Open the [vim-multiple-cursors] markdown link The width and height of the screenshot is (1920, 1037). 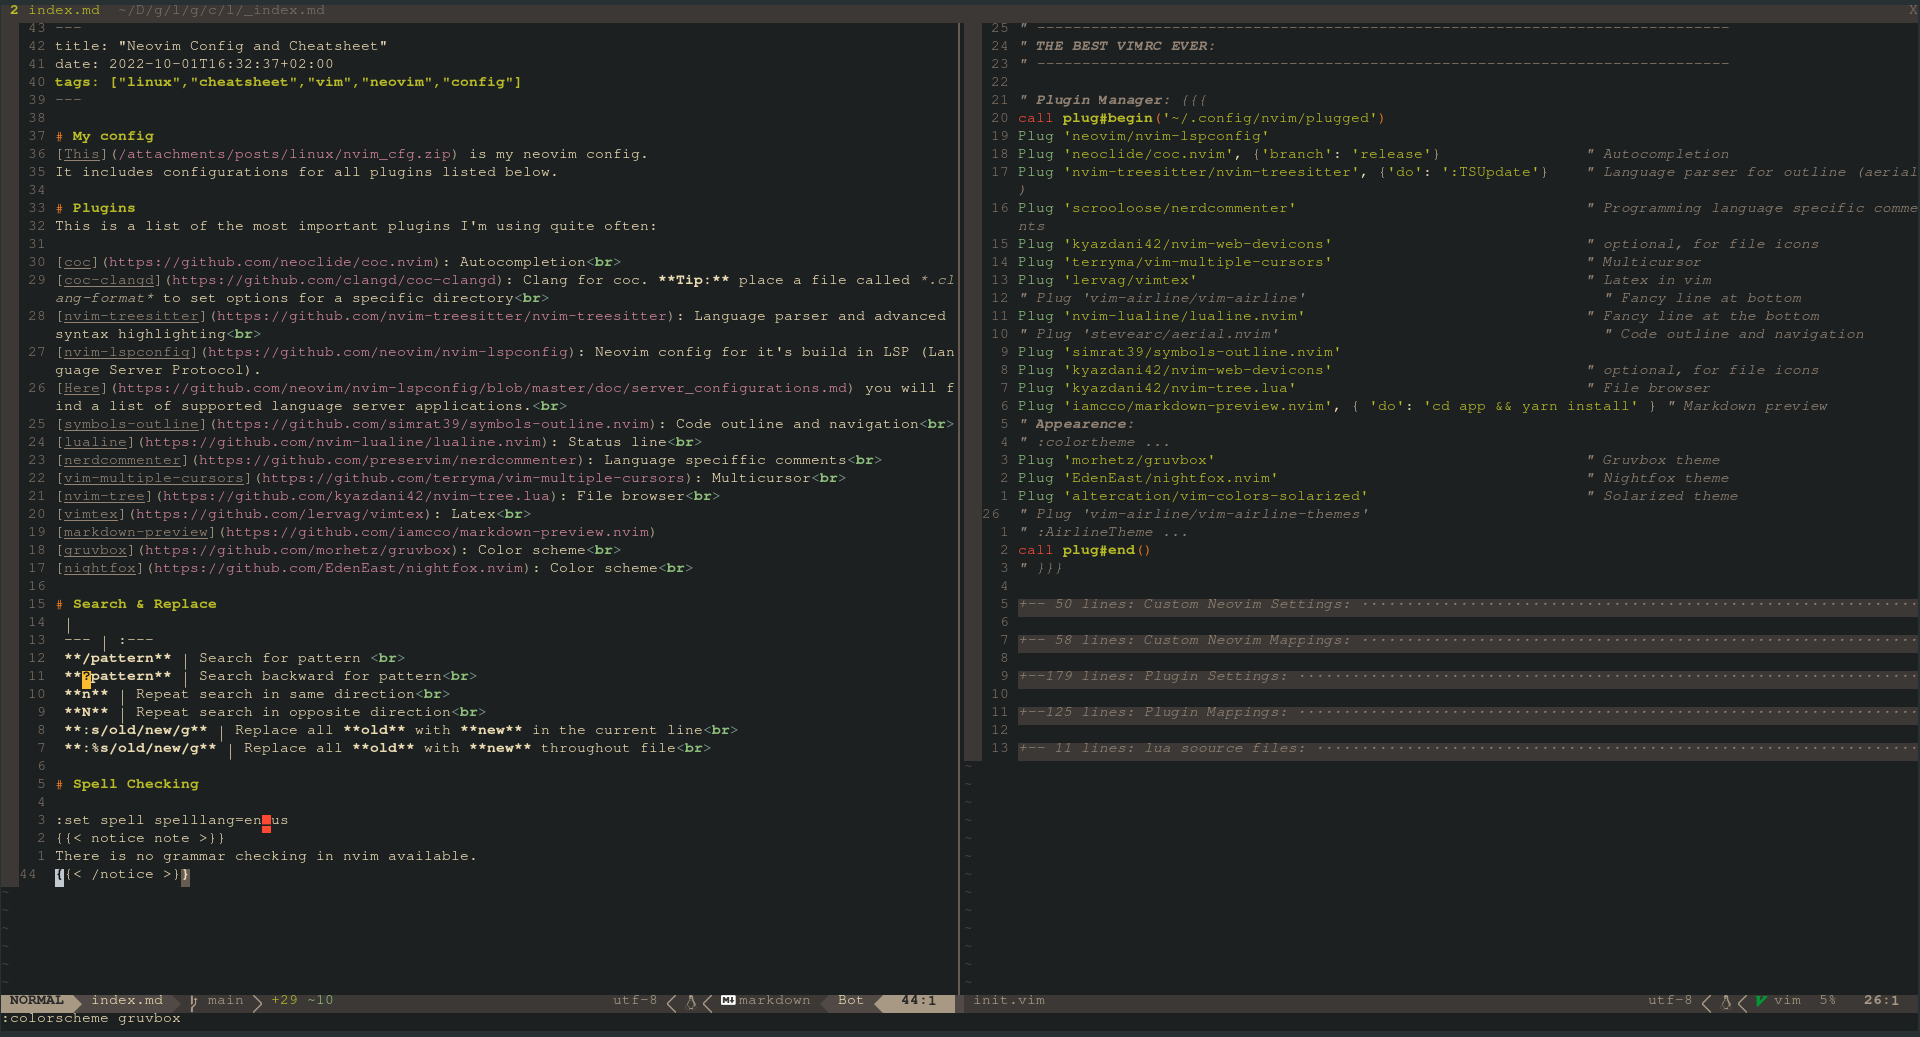pyautogui.click(x=154, y=478)
